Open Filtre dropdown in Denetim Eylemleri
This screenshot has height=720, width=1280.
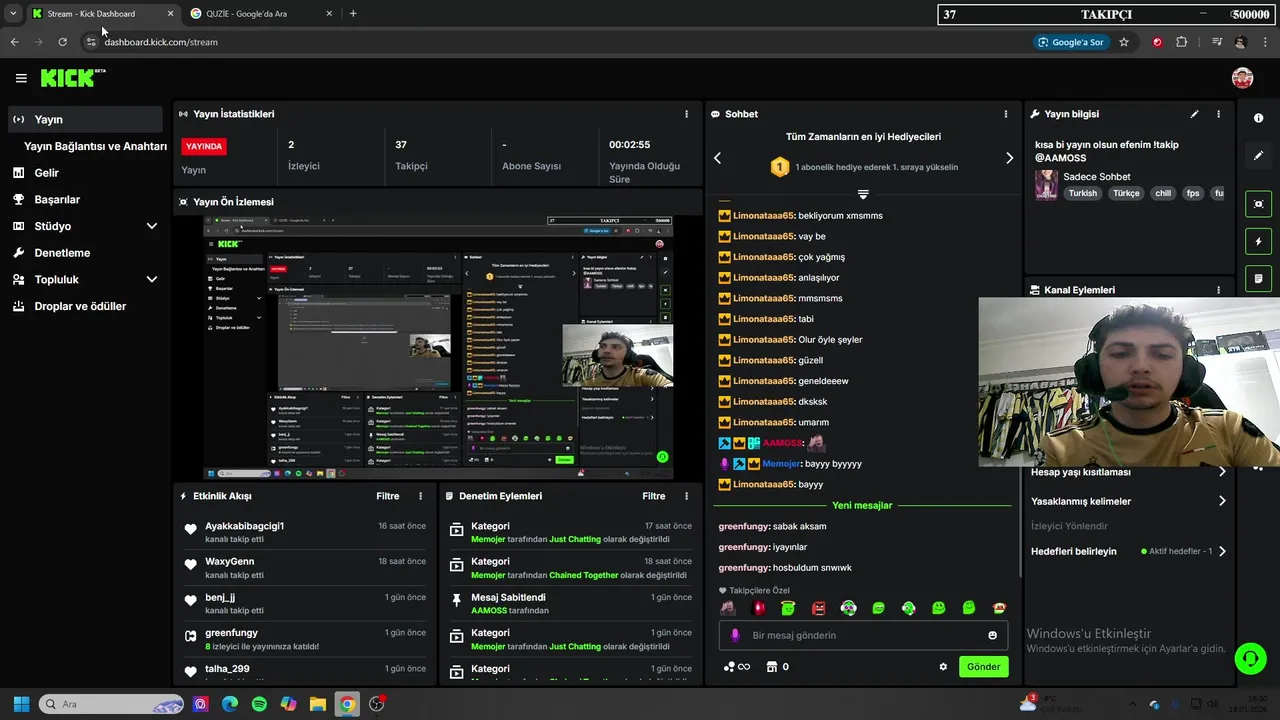(654, 496)
